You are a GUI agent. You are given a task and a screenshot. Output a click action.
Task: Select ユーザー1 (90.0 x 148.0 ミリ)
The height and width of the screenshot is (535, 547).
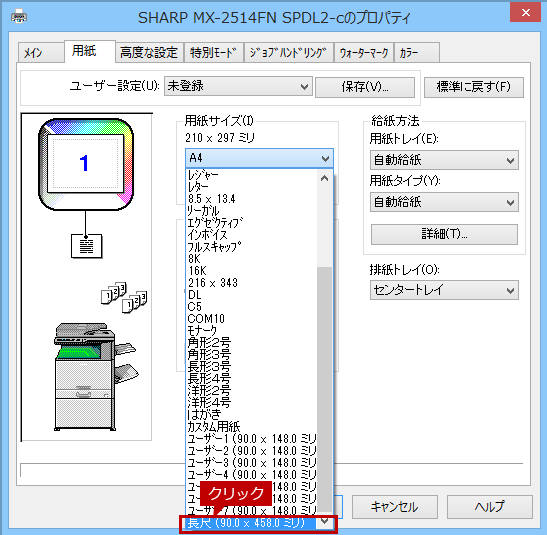click(x=251, y=438)
